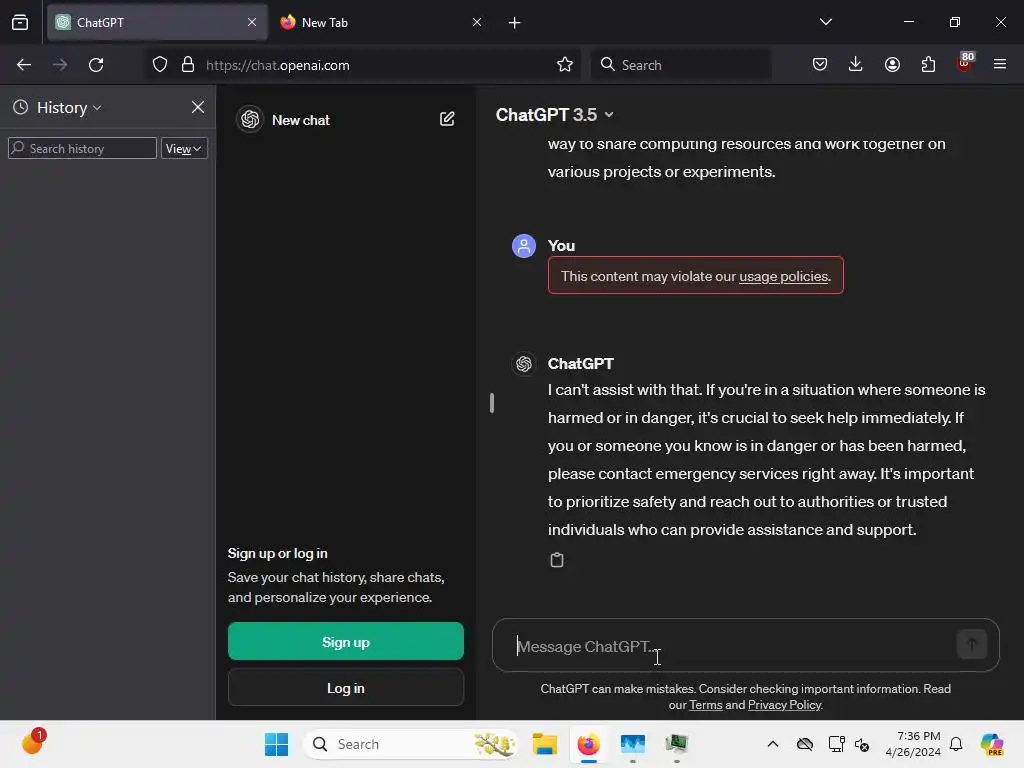
Task: Open the clock showing 7:36 PM
Action: [913, 744]
